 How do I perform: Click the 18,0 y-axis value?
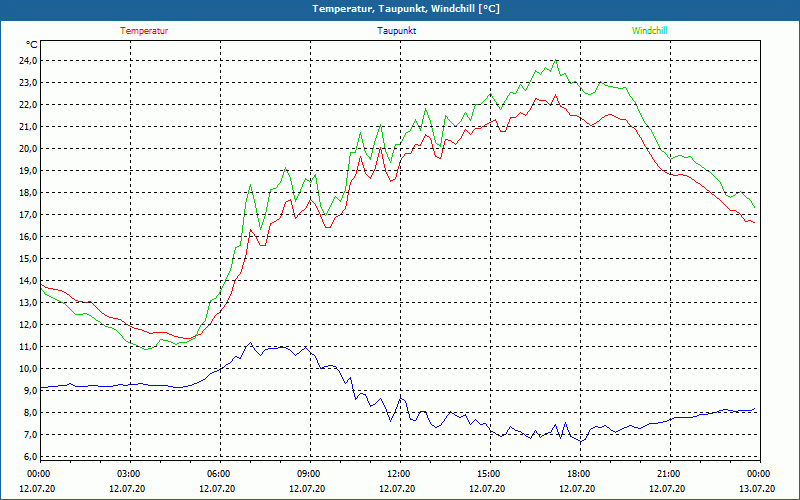coord(28,193)
